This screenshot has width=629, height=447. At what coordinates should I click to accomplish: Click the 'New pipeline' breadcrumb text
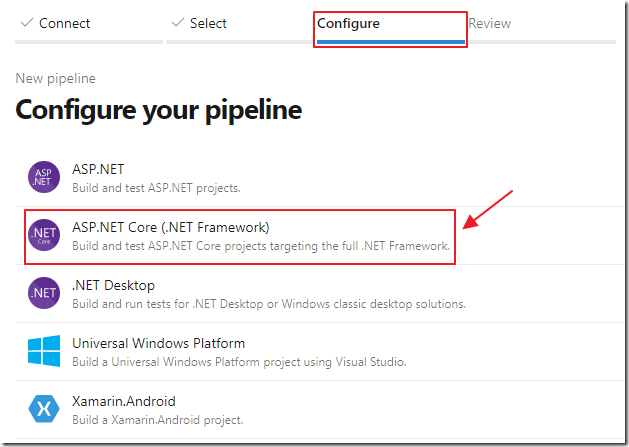coord(55,78)
